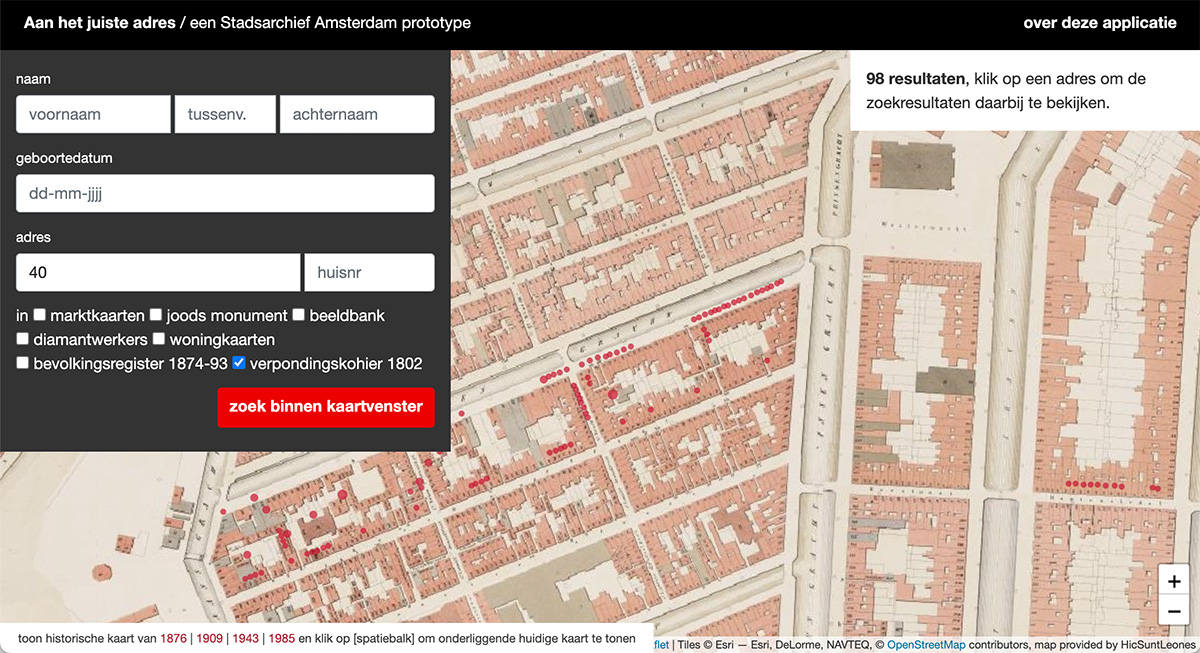This screenshot has height=653, width=1200.
Task: Click 'Aan het juiste adres' title
Action: 99,22
